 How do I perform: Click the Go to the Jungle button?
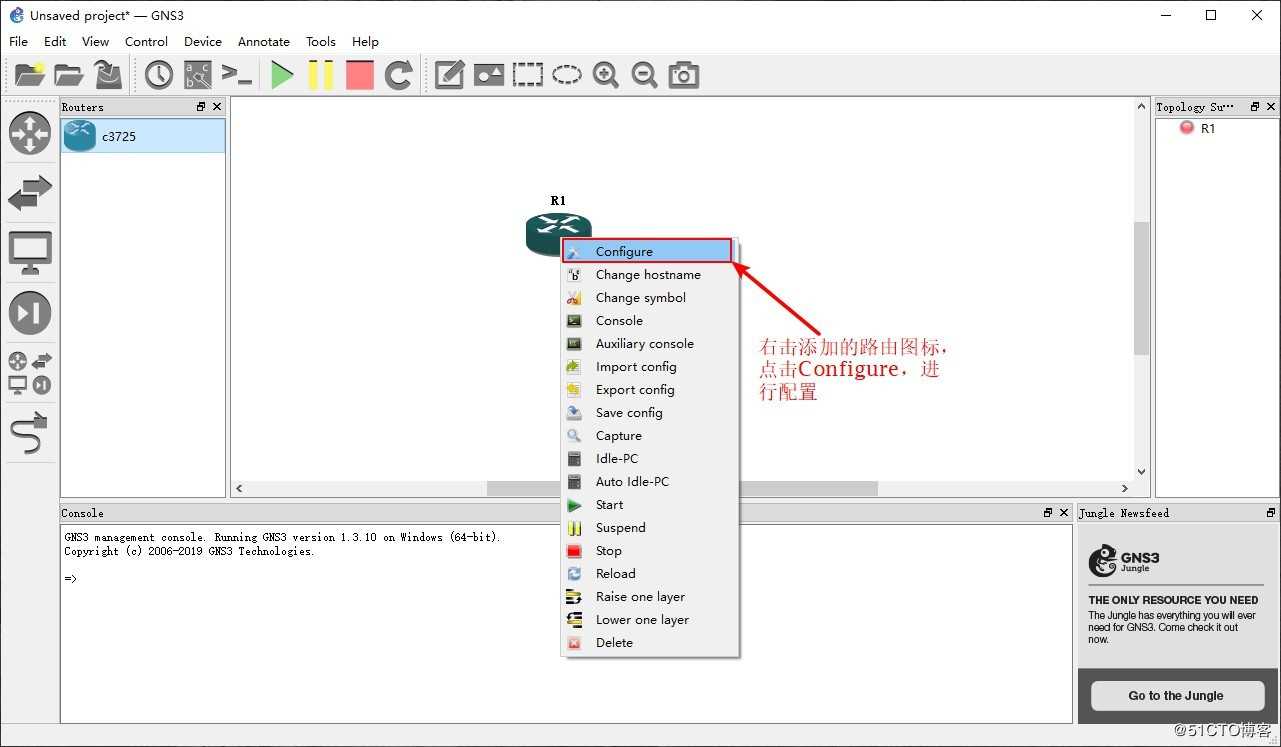click(x=1176, y=695)
